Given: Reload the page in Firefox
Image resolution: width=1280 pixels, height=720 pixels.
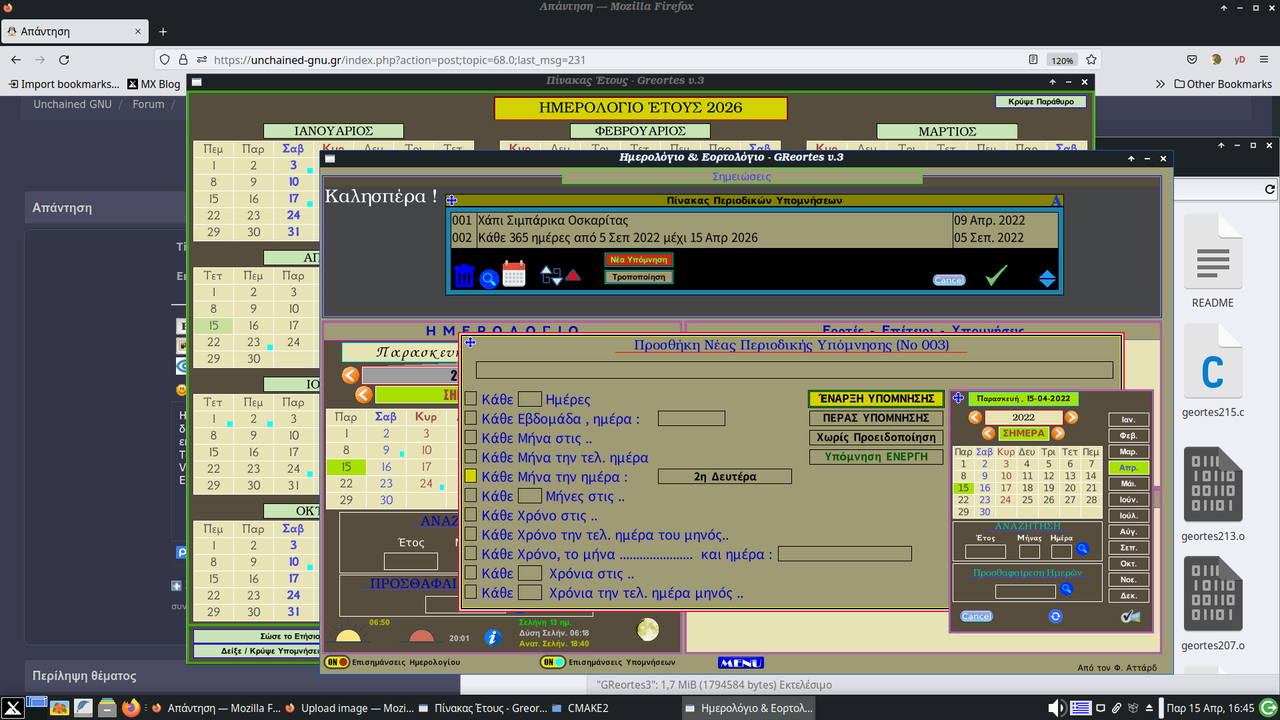Looking at the screenshot, I should coord(64,59).
